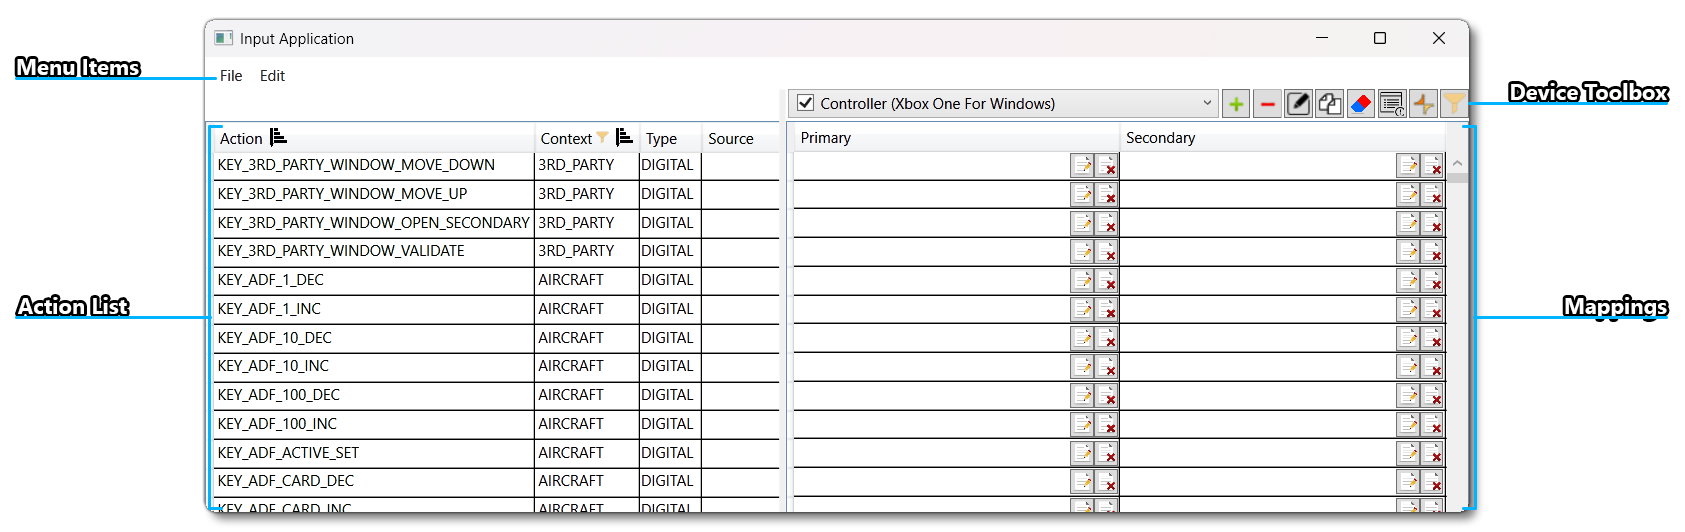Clear primary mapping for KEY_3RD_PARTY_WINDOW_MOVE_DOWN
This screenshot has width=1685, height=532.
tap(1106, 166)
